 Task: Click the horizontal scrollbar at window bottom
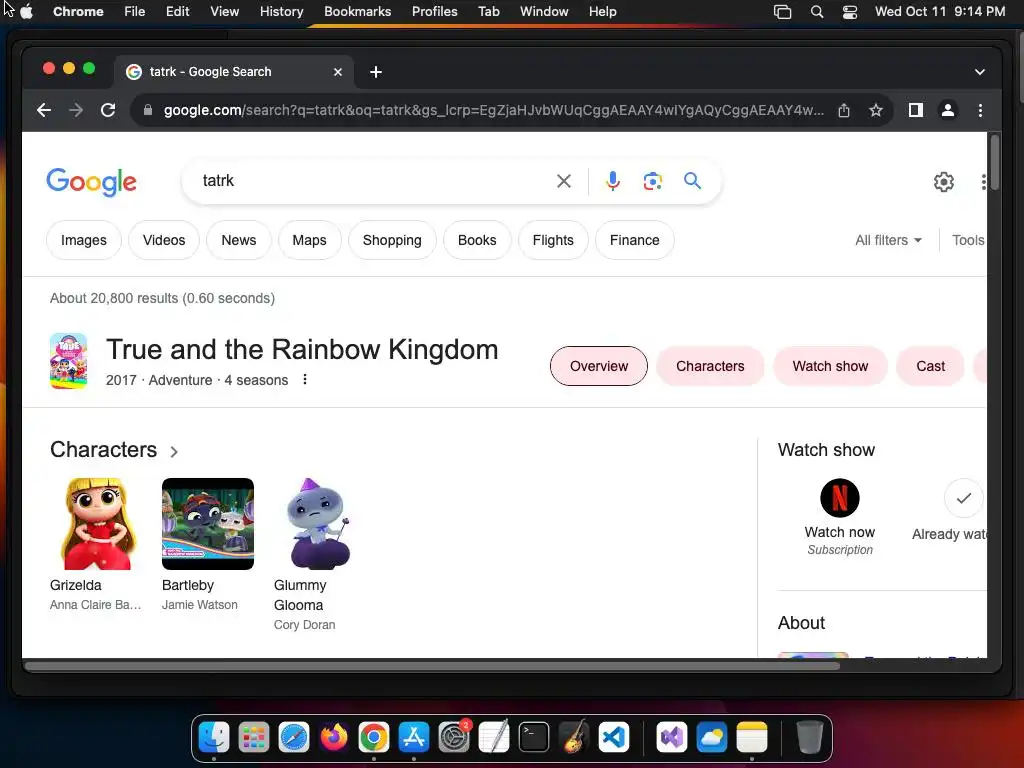[x=432, y=666]
